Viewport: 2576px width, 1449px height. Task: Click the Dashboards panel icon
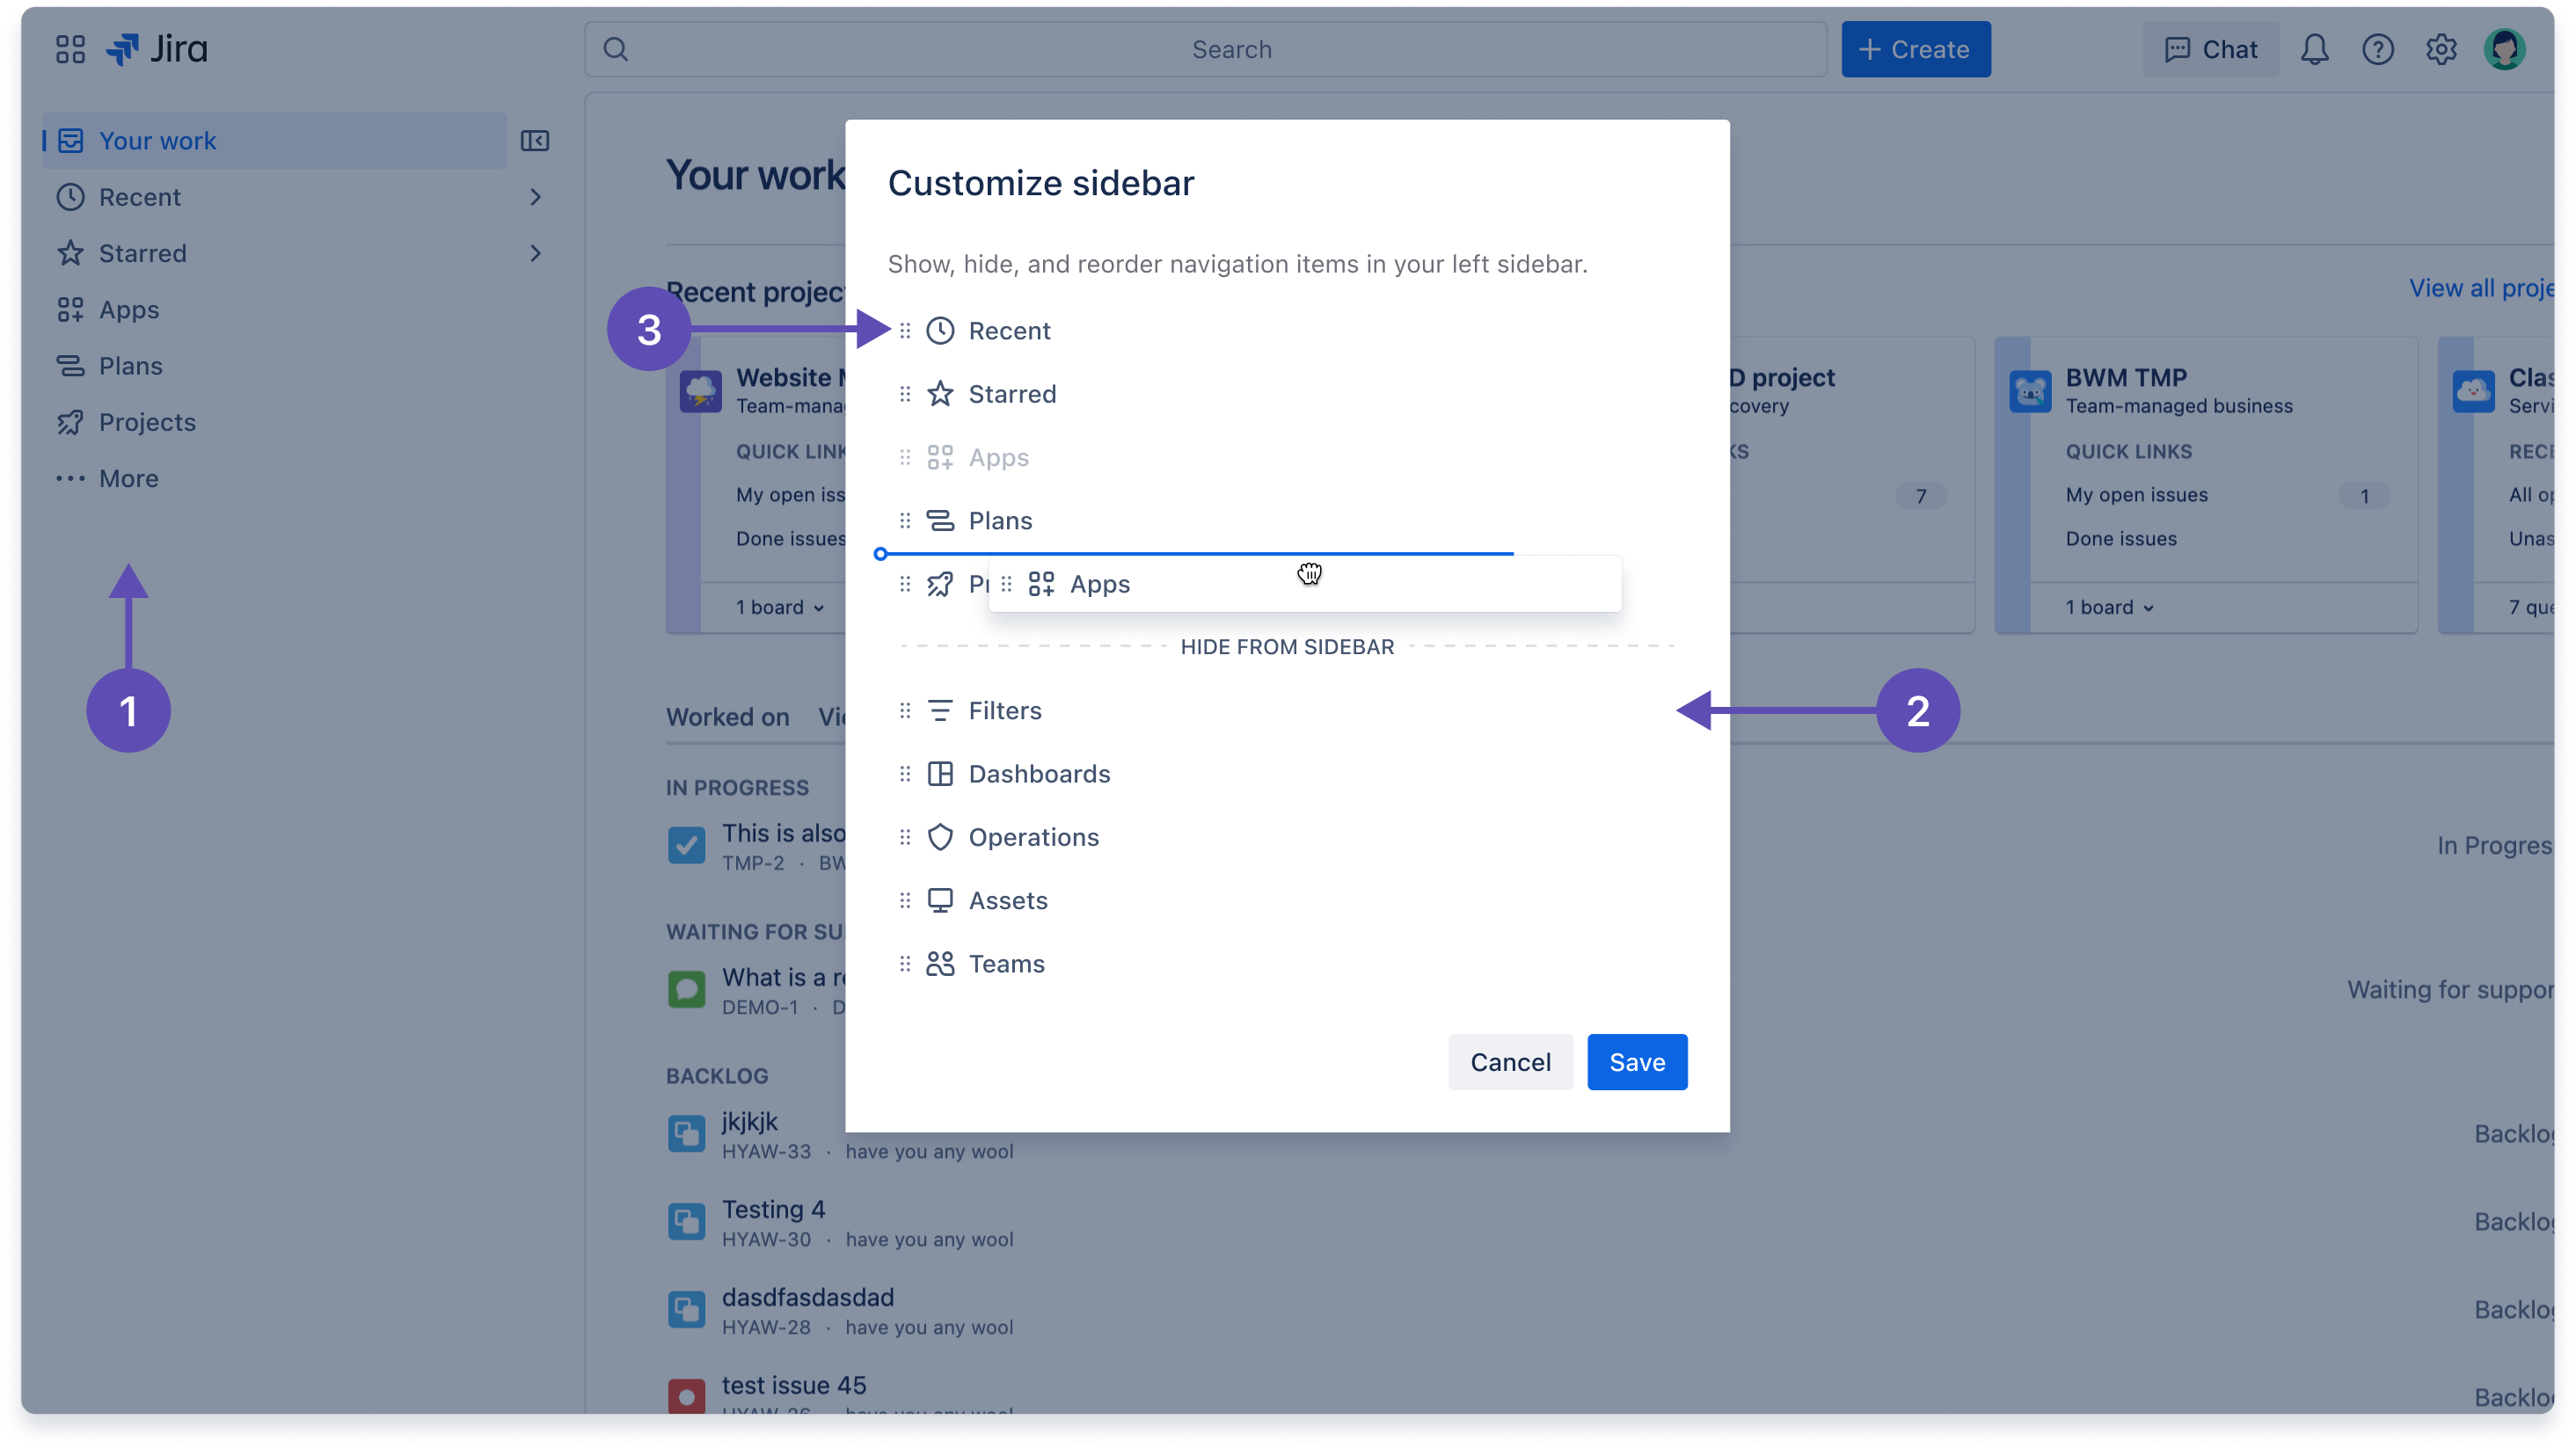940,773
